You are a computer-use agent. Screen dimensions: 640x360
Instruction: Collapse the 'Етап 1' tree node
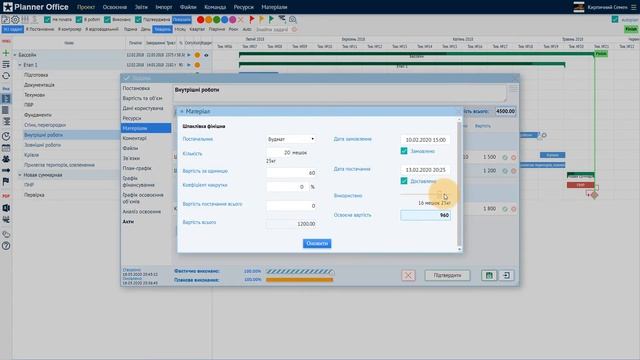(x=20, y=65)
